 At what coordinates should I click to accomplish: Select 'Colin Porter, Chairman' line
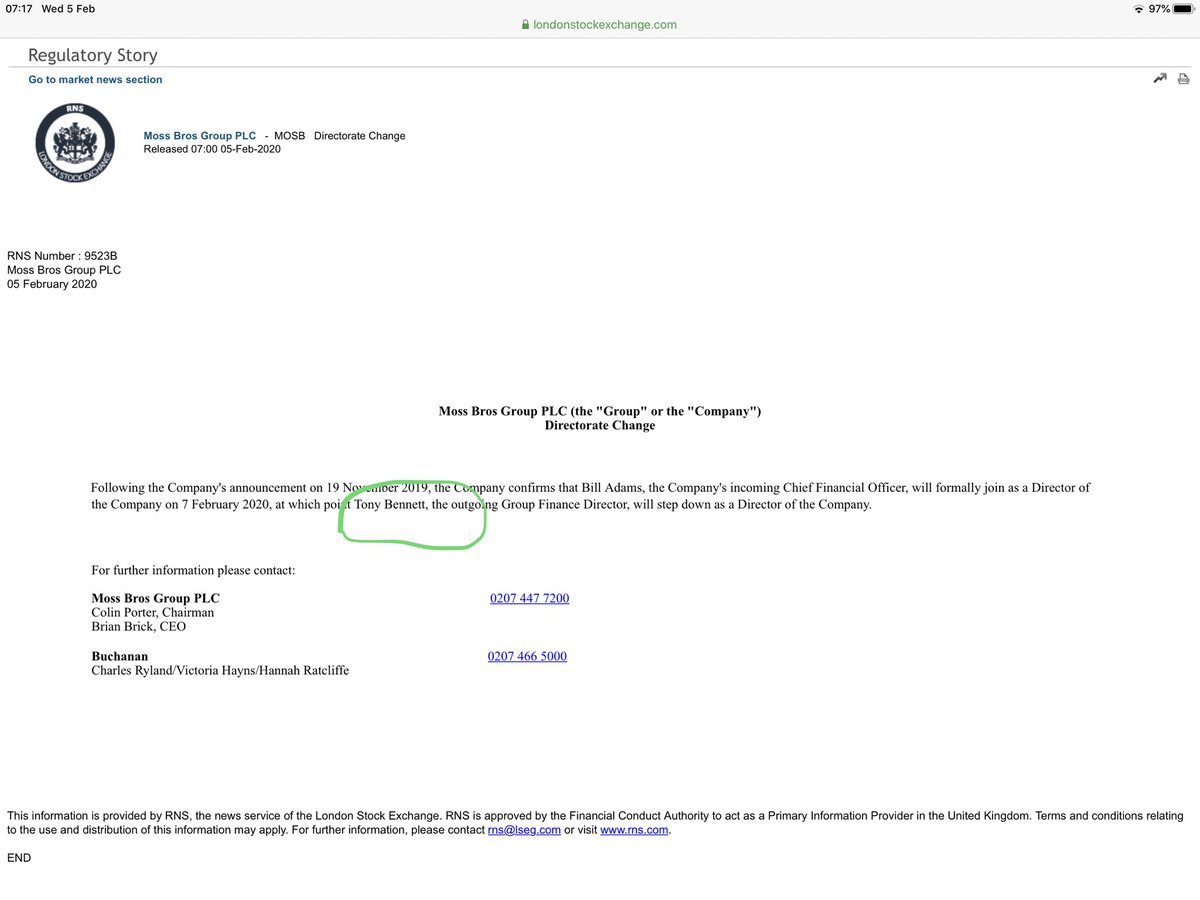coord(152,612)
